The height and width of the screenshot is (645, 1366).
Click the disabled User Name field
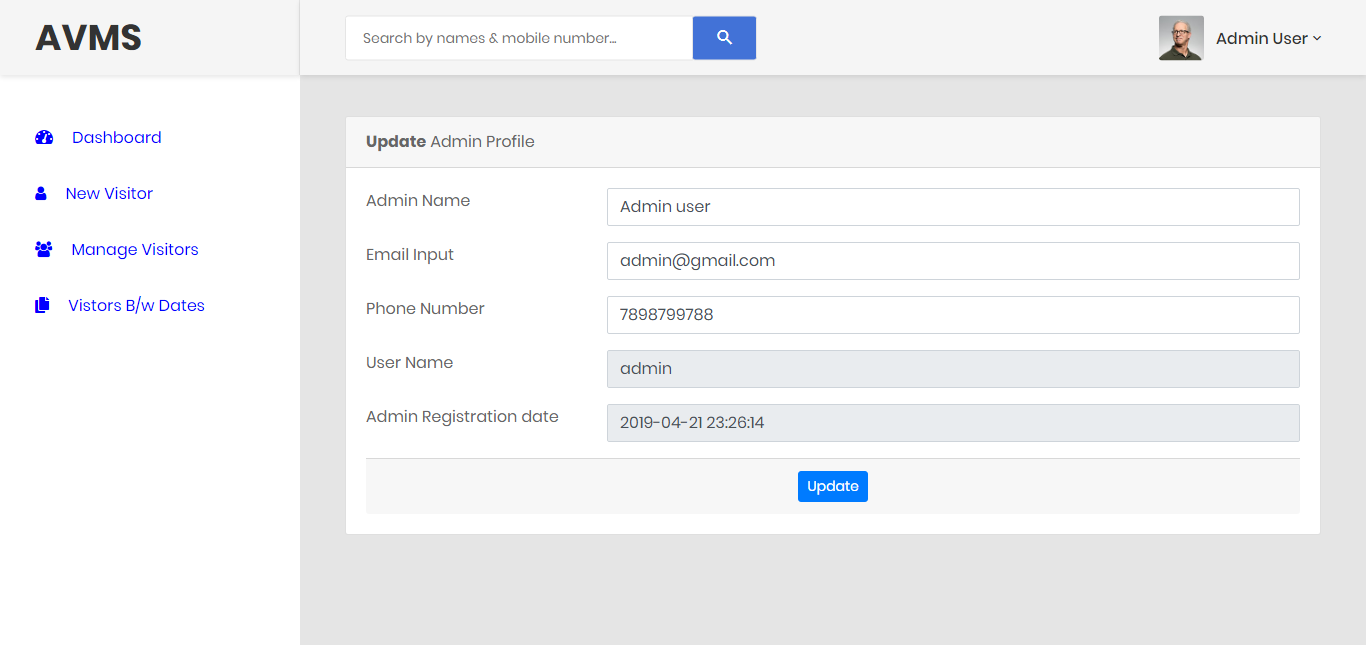click(953, 368)
